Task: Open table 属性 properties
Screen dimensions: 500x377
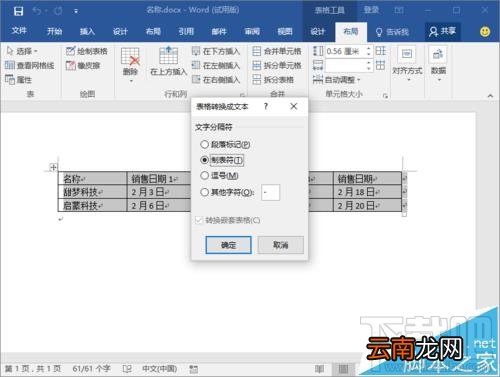Action: 19,79
